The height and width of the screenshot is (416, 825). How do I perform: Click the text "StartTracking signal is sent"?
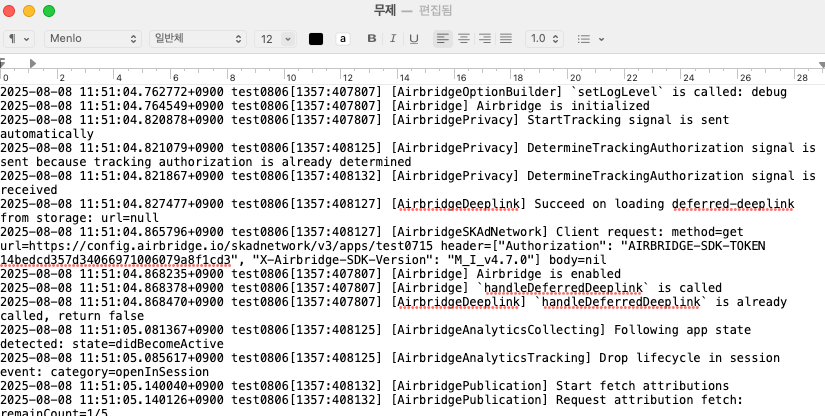[x=628, y=120]
